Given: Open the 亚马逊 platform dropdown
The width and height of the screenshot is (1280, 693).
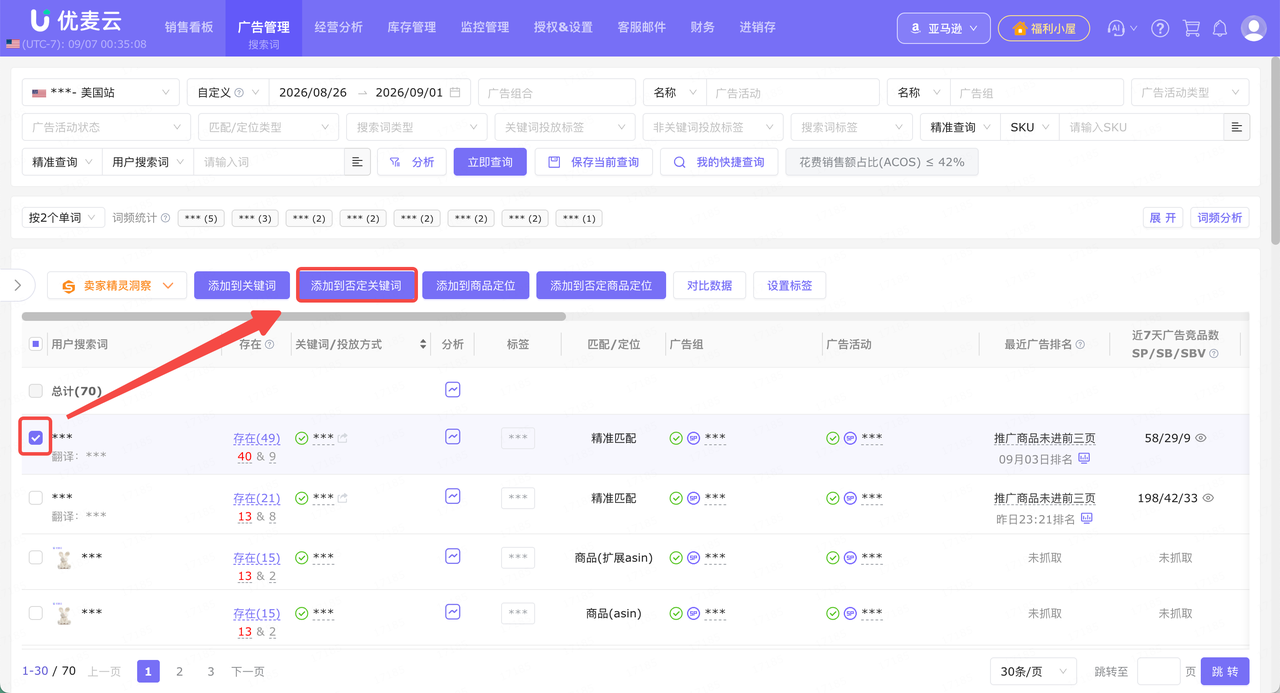Looking at the screenshot, I should click(x=944, y=28).
